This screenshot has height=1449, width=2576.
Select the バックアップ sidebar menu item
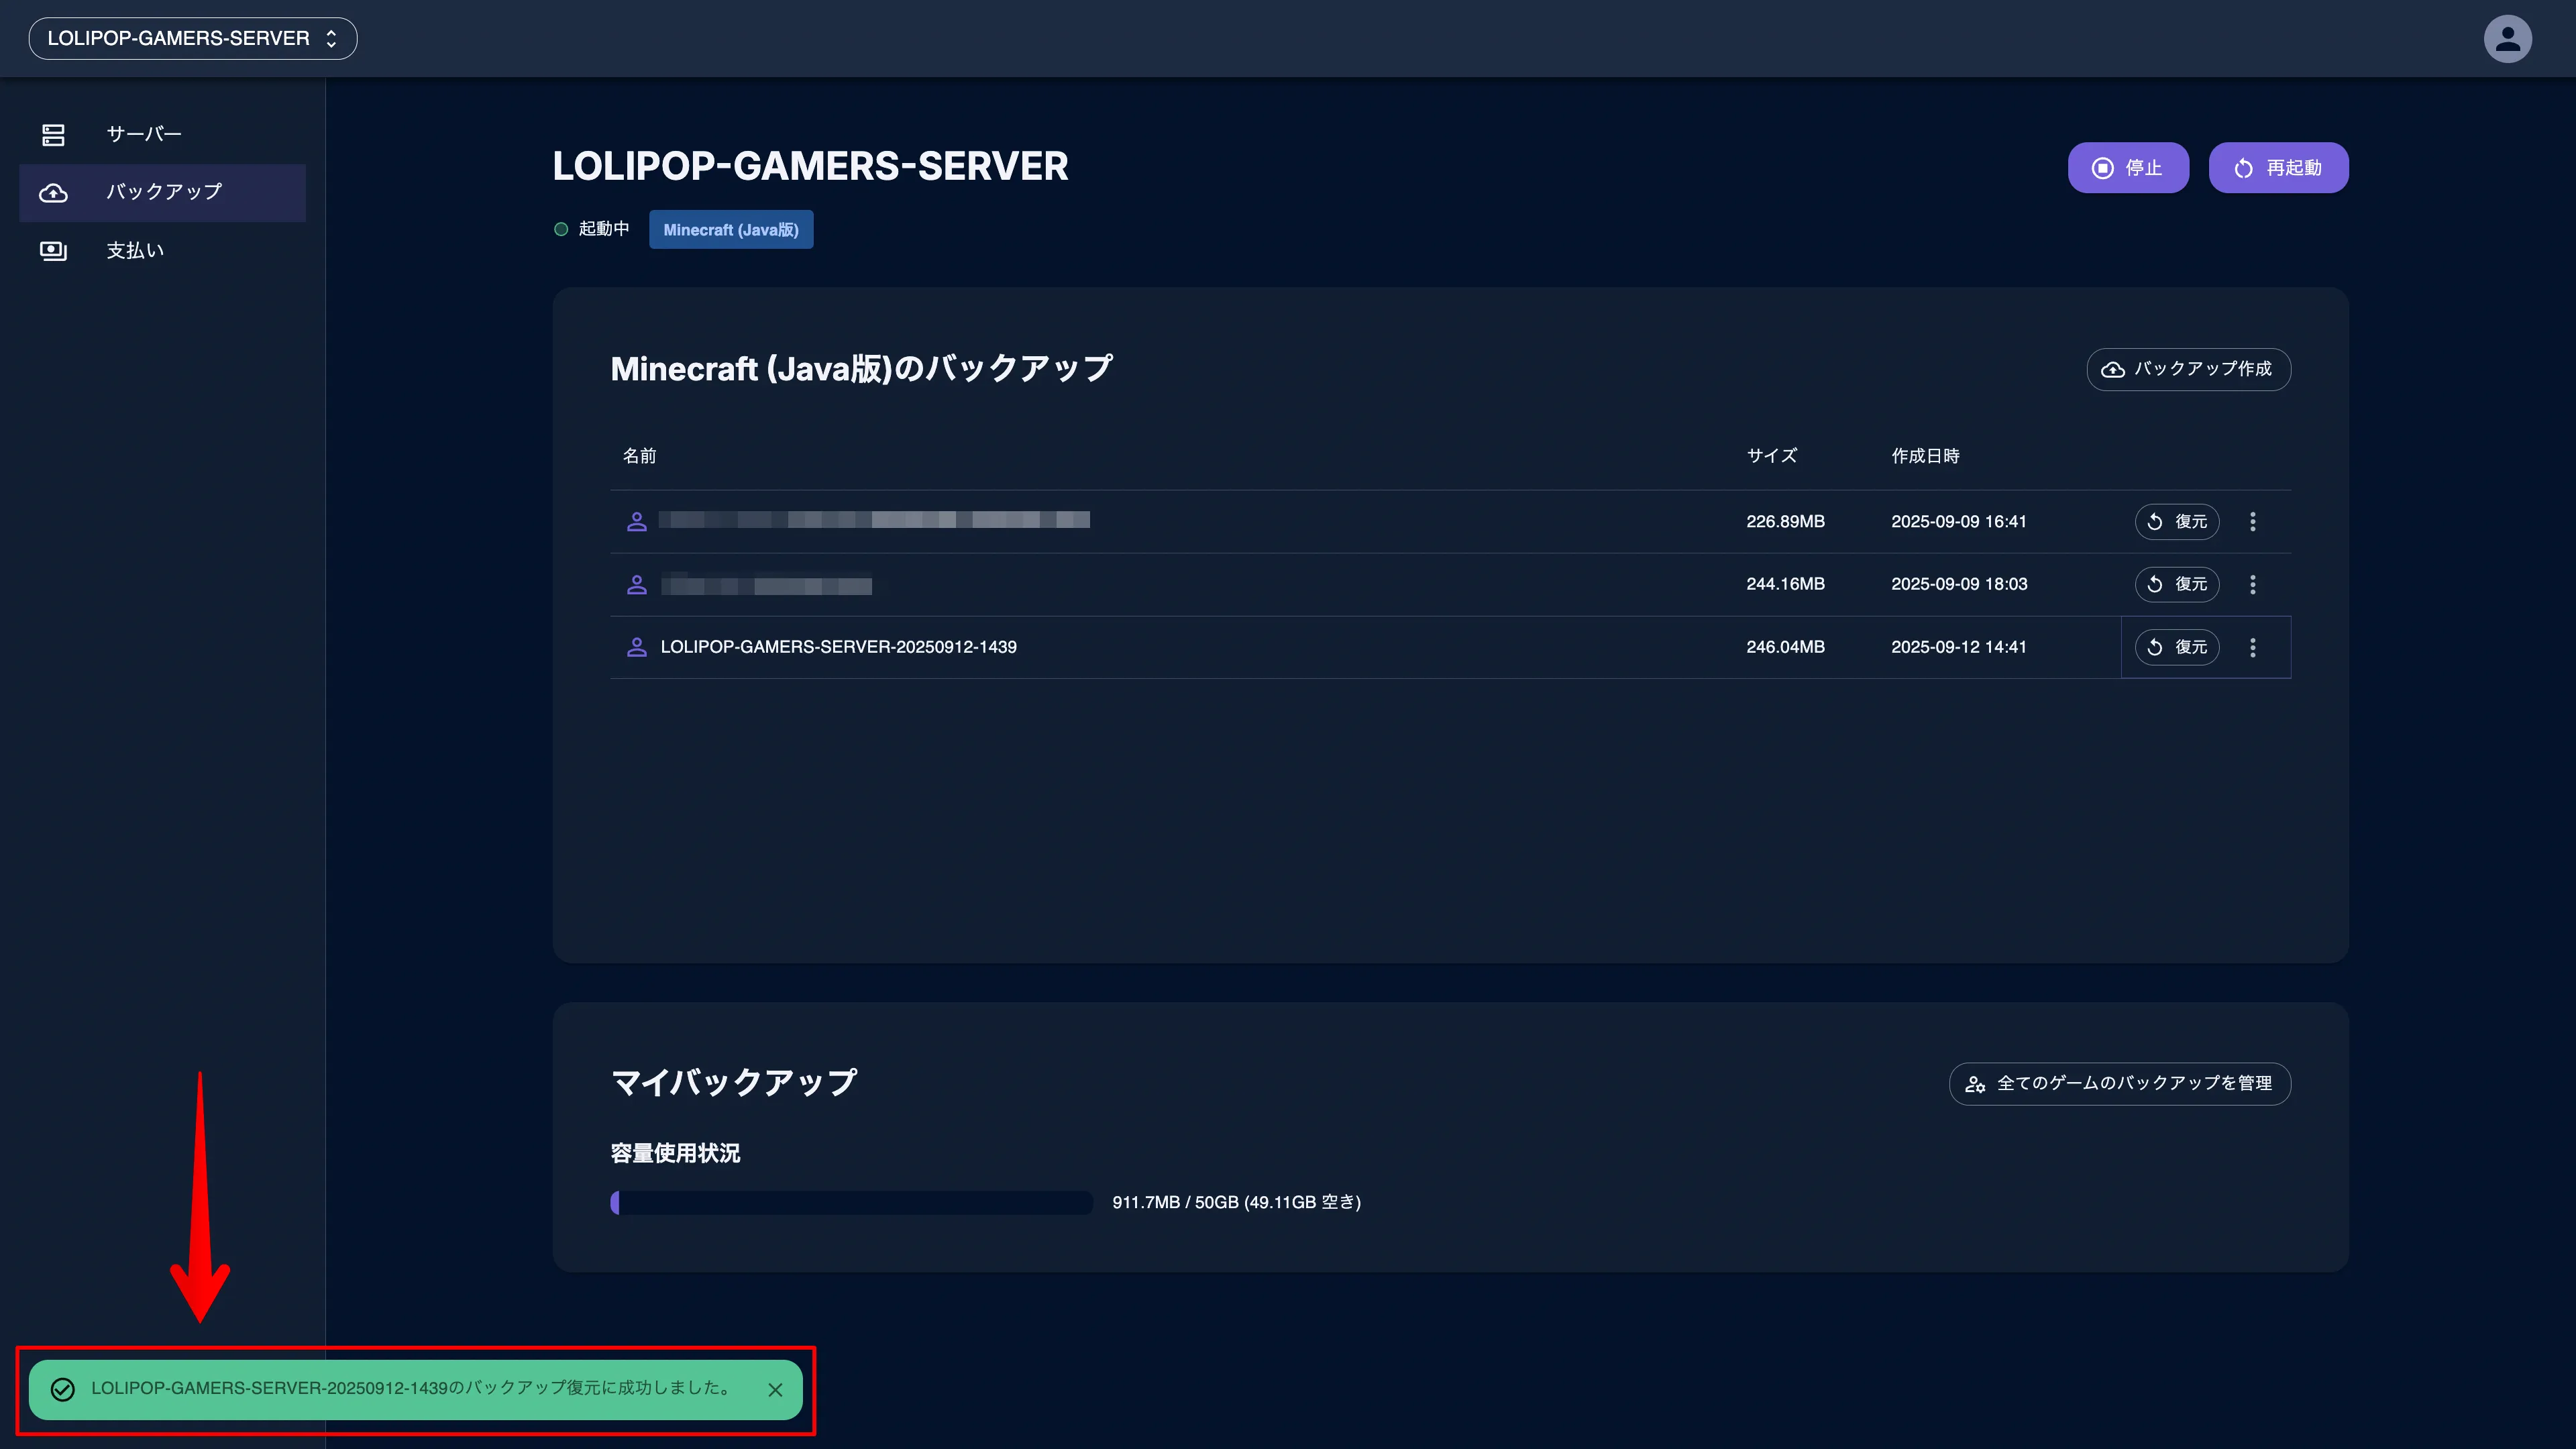pyautogui.click(x=164, y=192)
